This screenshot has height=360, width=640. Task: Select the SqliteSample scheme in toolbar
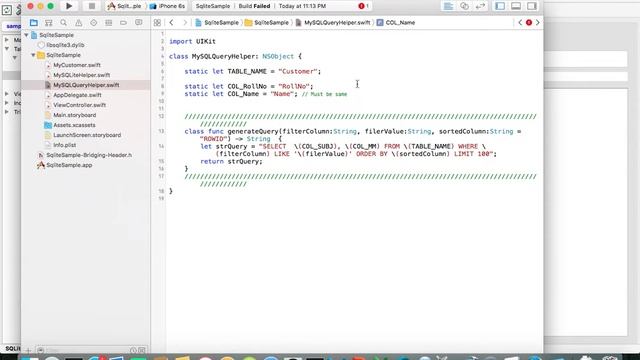[x=124, y=6]
